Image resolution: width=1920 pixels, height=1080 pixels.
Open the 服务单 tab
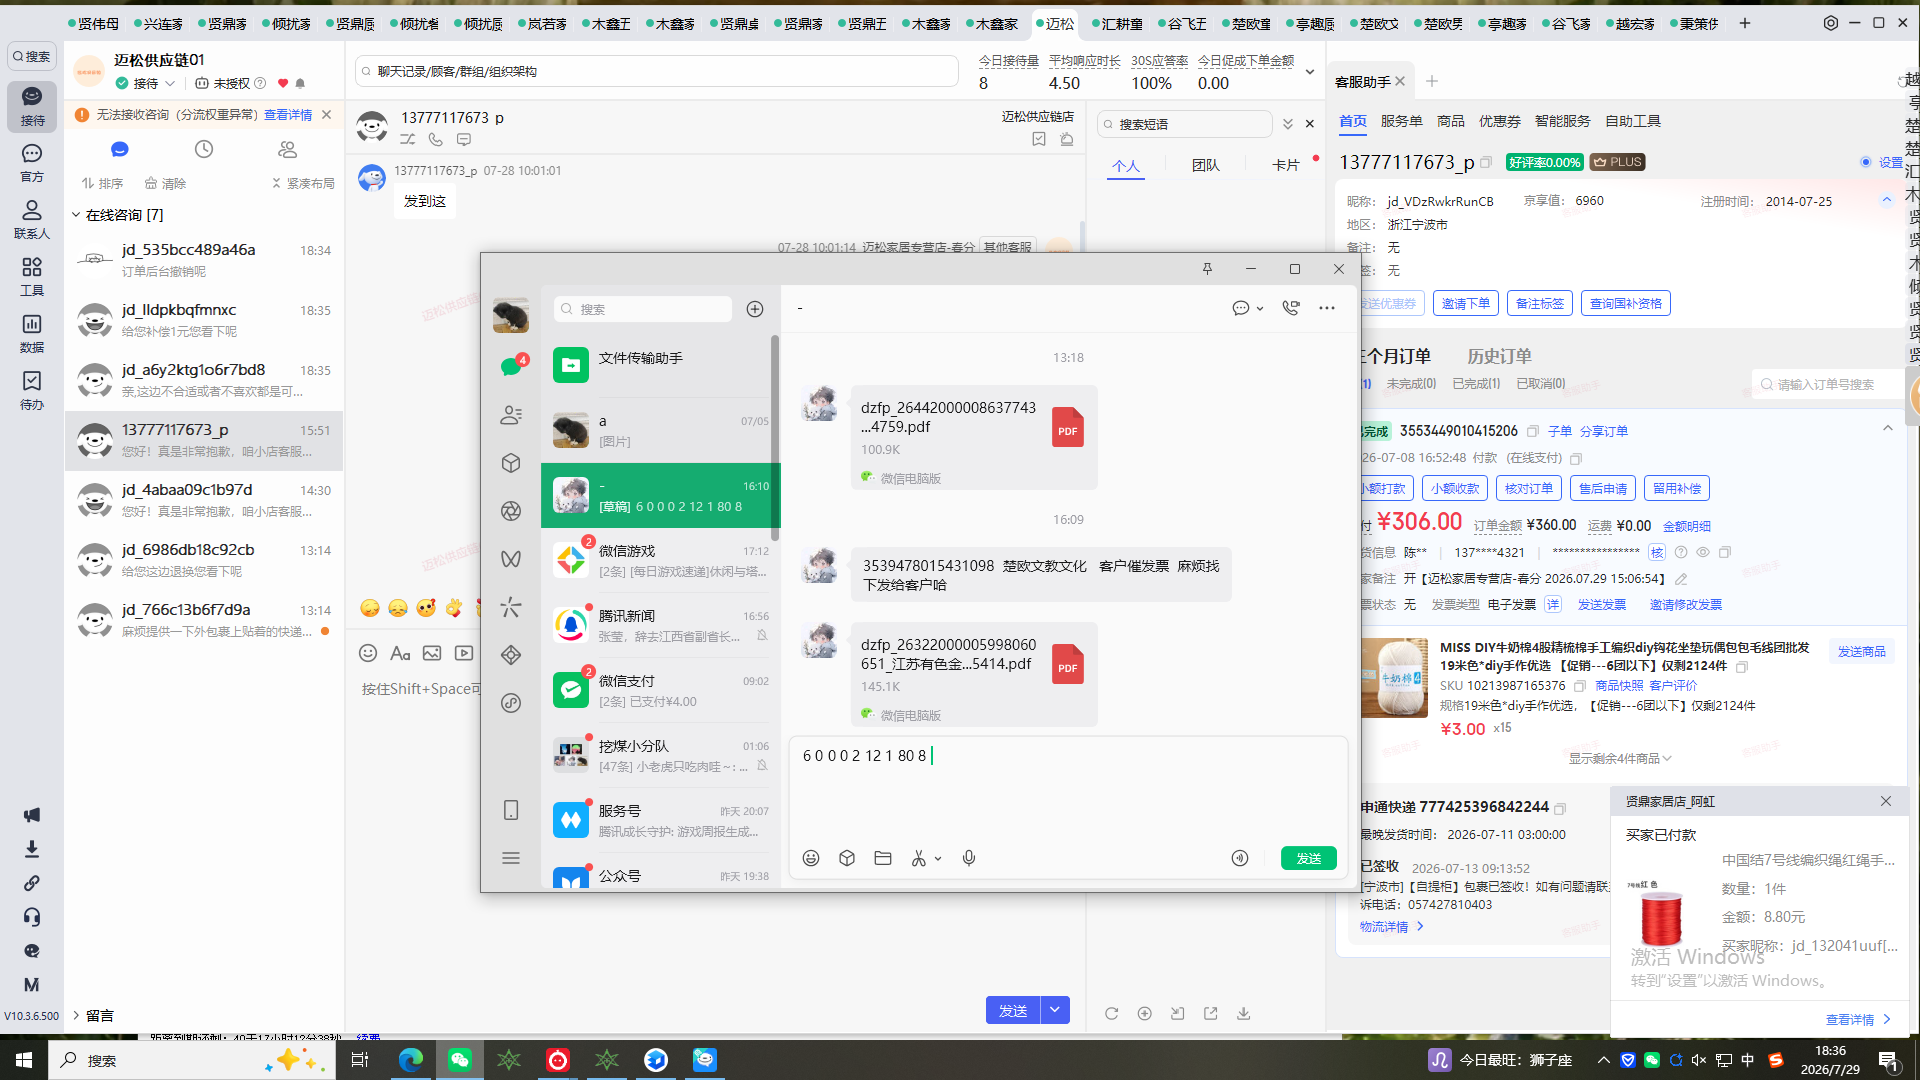tap(1402, 121)
